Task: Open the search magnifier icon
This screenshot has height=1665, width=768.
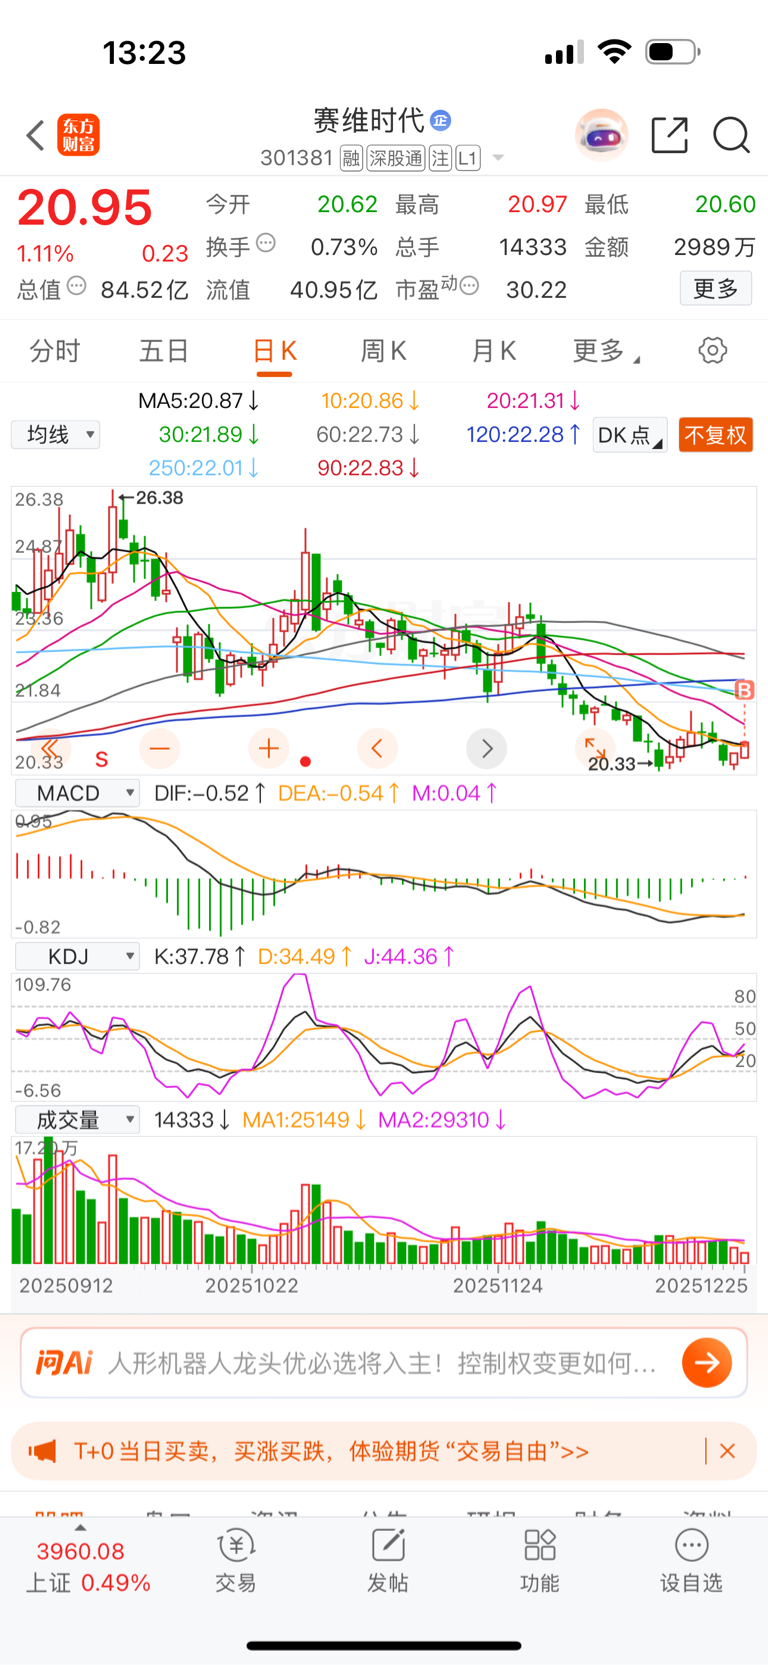Action: (x=731, y=135)
